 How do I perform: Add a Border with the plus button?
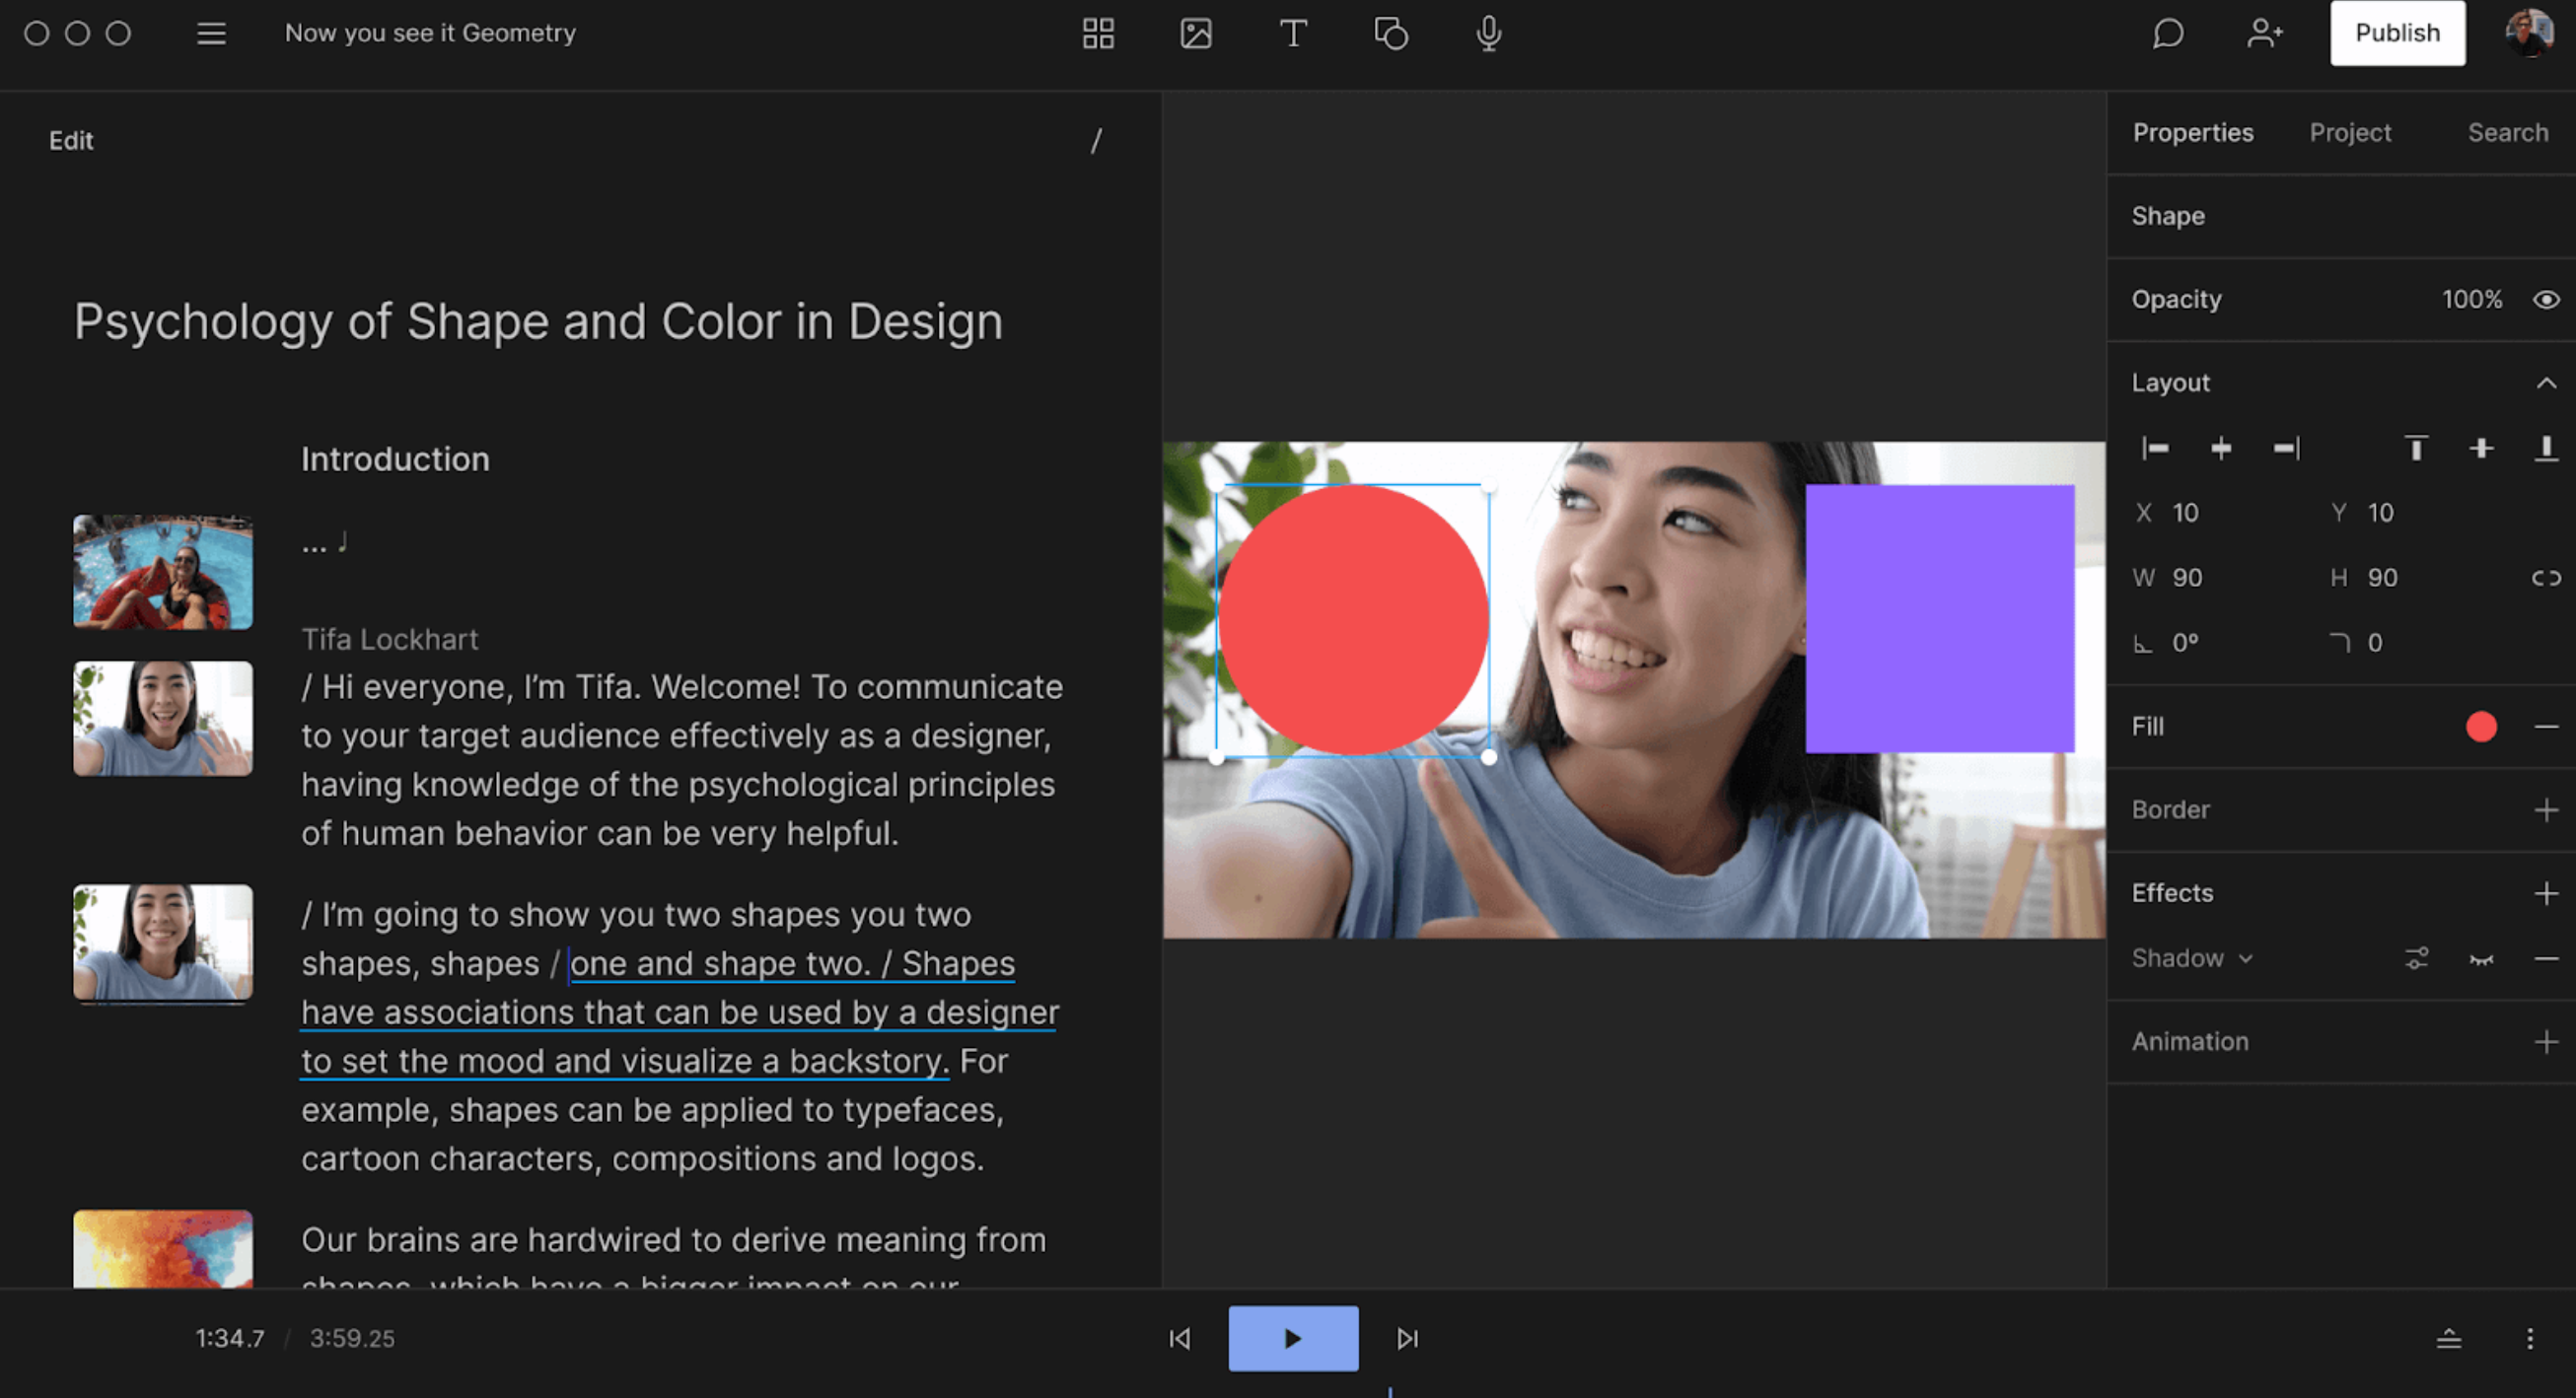[x=2547, y=809]
